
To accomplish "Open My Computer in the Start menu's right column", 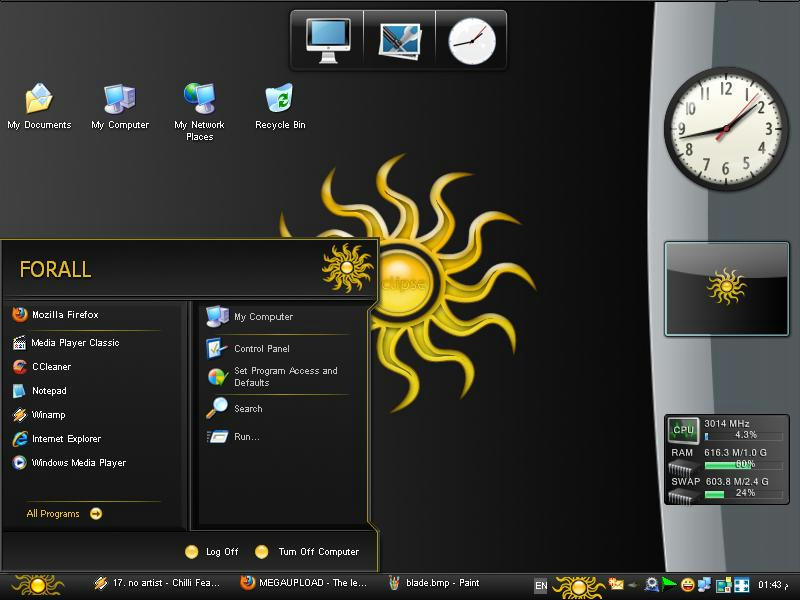I will pyautogui.click(x=249, y=317).
